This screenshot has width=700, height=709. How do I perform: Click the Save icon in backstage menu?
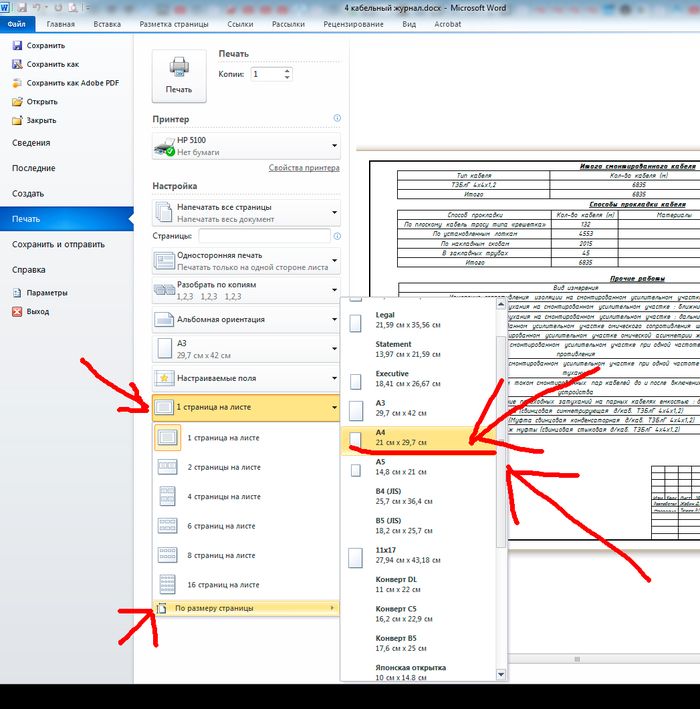[x=17, y=46]
